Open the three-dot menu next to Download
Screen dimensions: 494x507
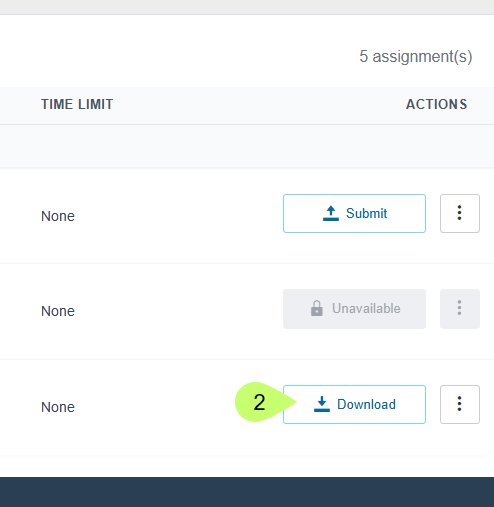pos(460,404)
